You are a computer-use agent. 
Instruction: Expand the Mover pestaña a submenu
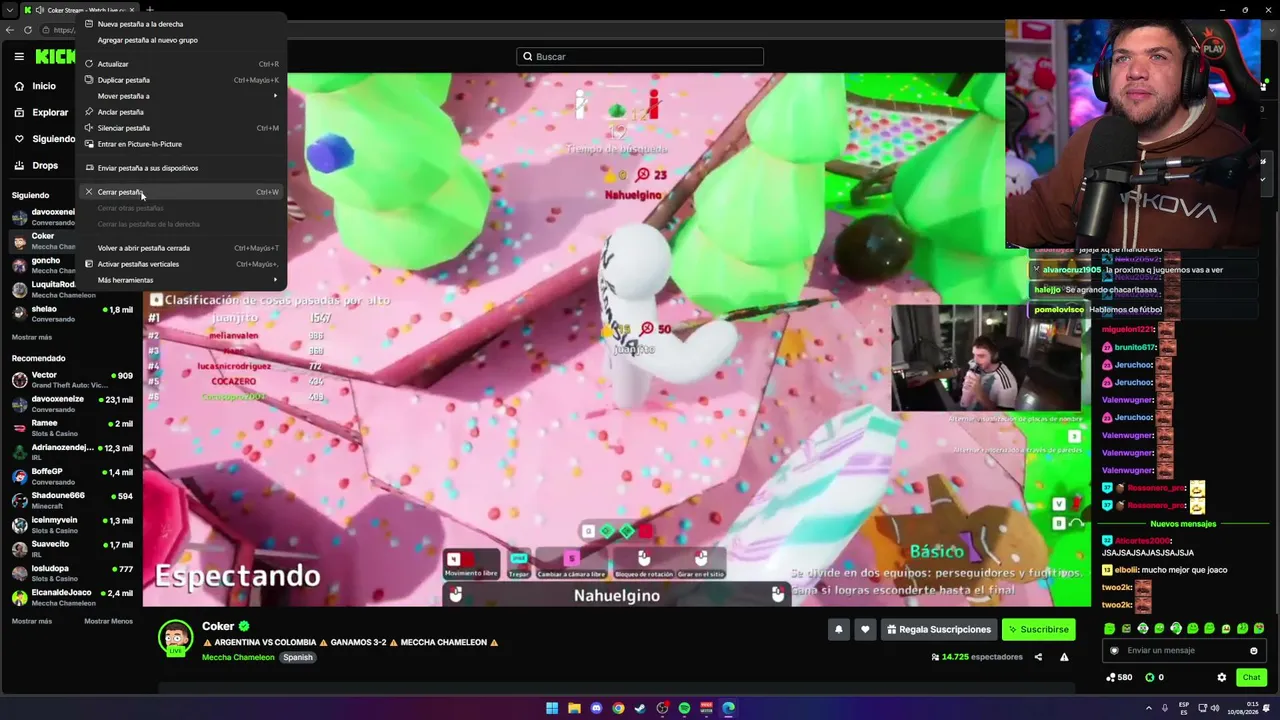(182, 96)
